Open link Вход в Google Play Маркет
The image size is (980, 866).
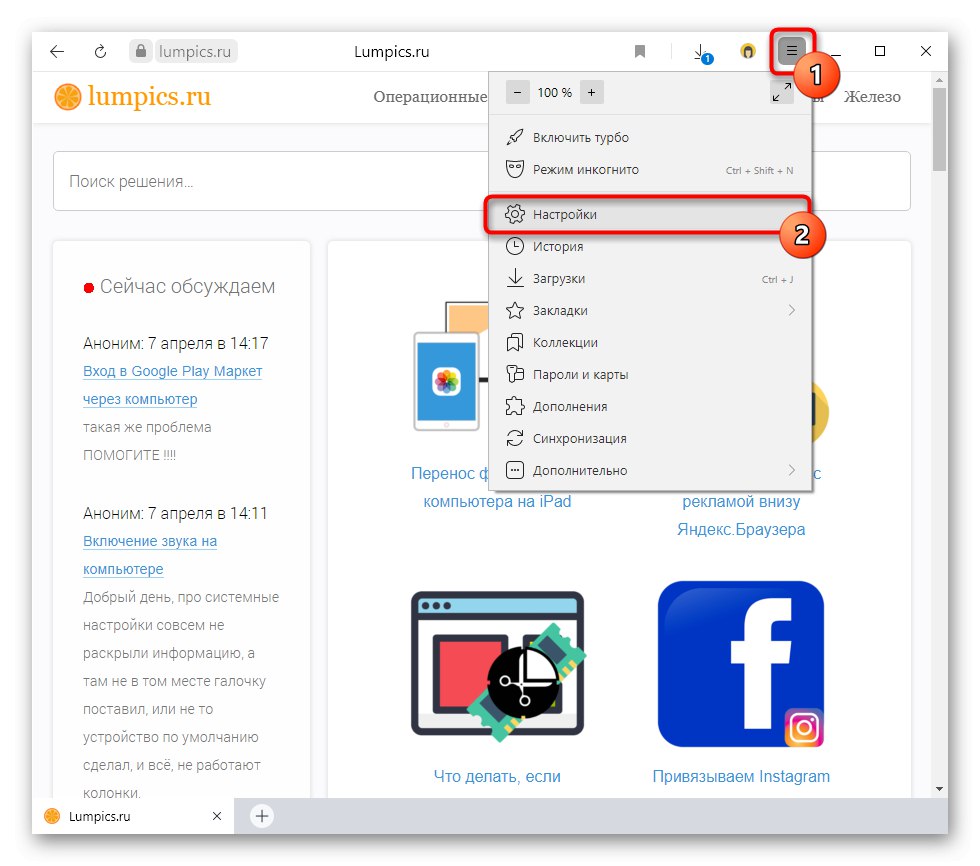tap(172, 385)
